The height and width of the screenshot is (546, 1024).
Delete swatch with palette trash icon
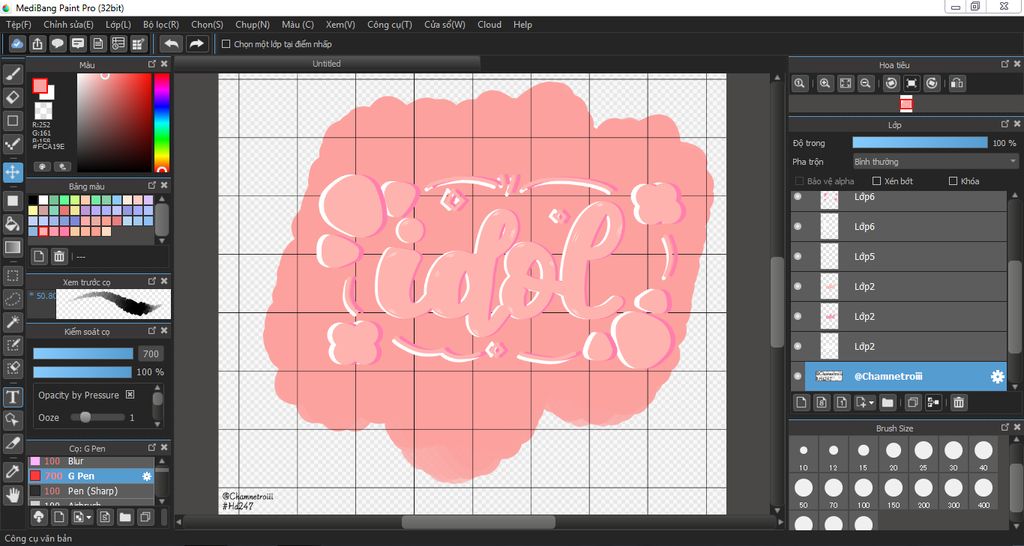(59, 256)
